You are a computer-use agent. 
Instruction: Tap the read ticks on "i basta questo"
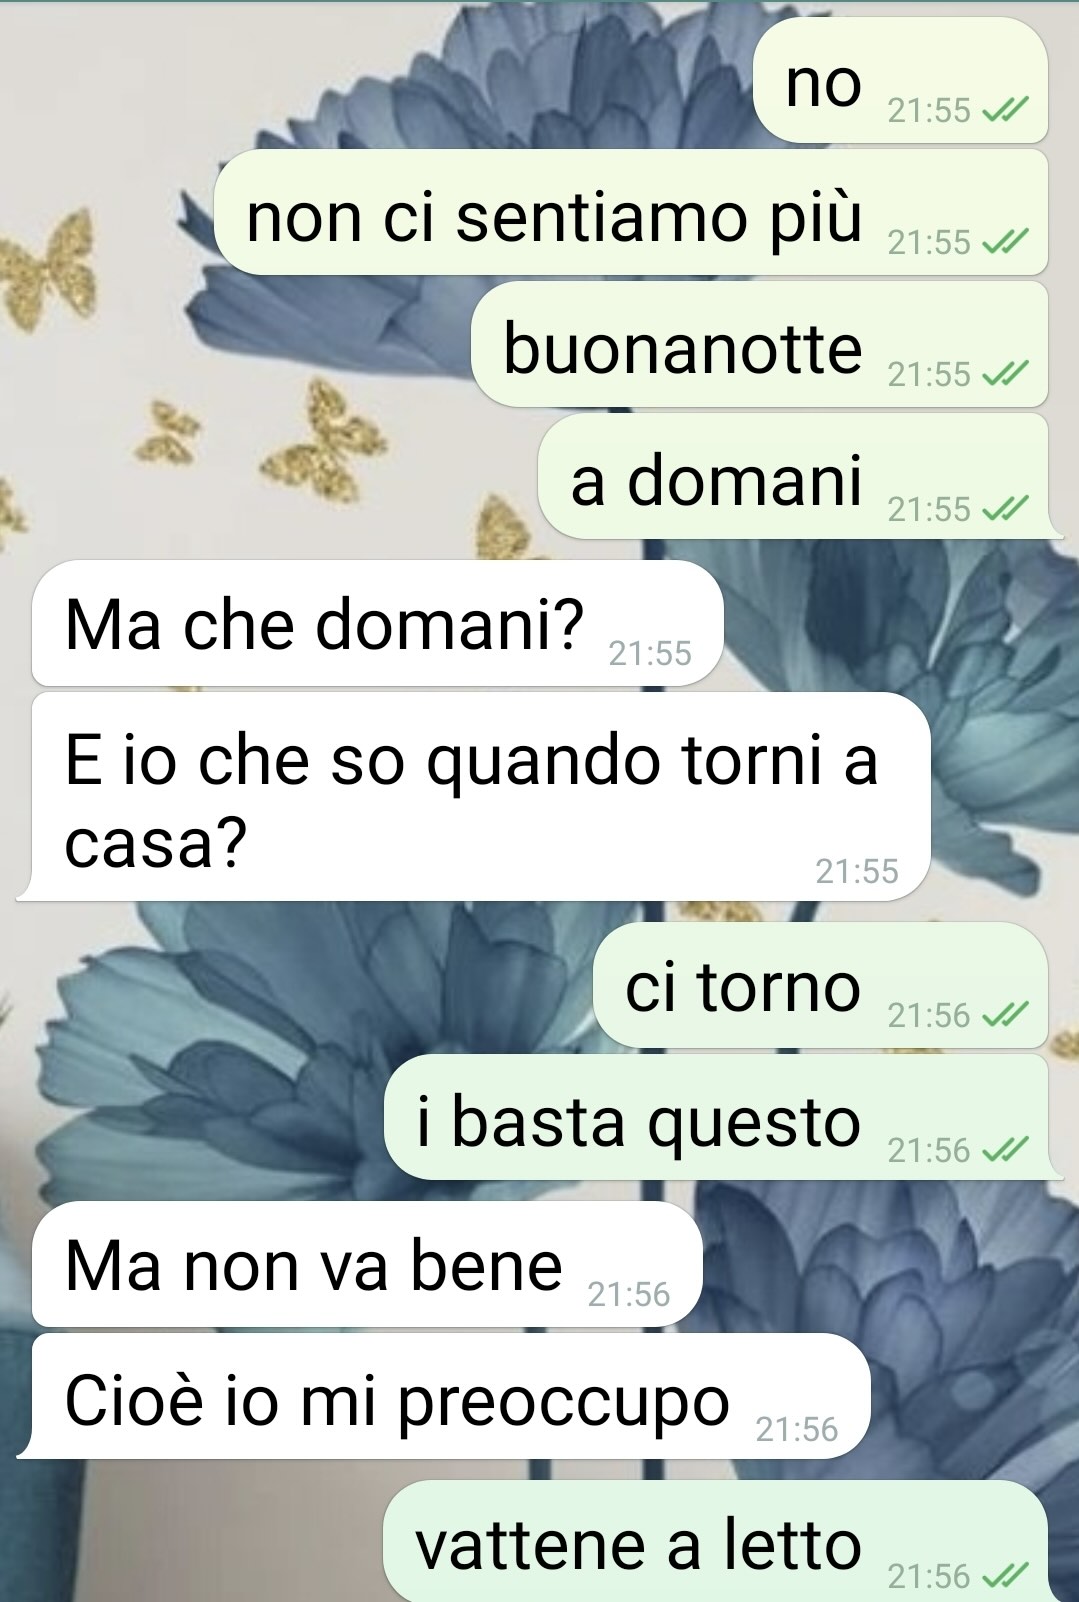(x=1005, y=1150)
